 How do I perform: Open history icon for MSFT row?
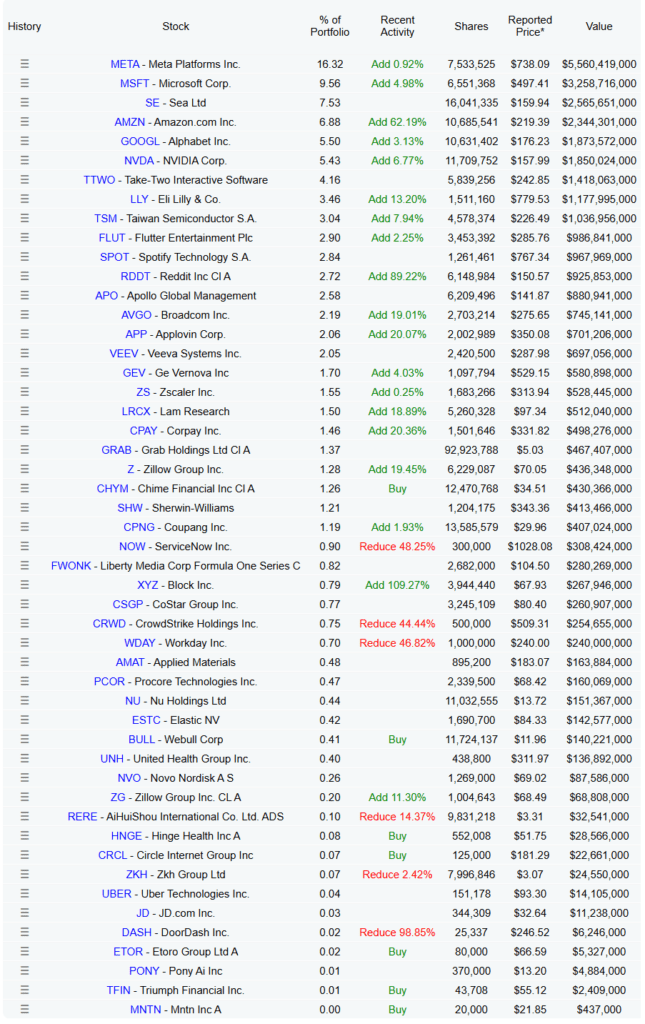point(25,83)
